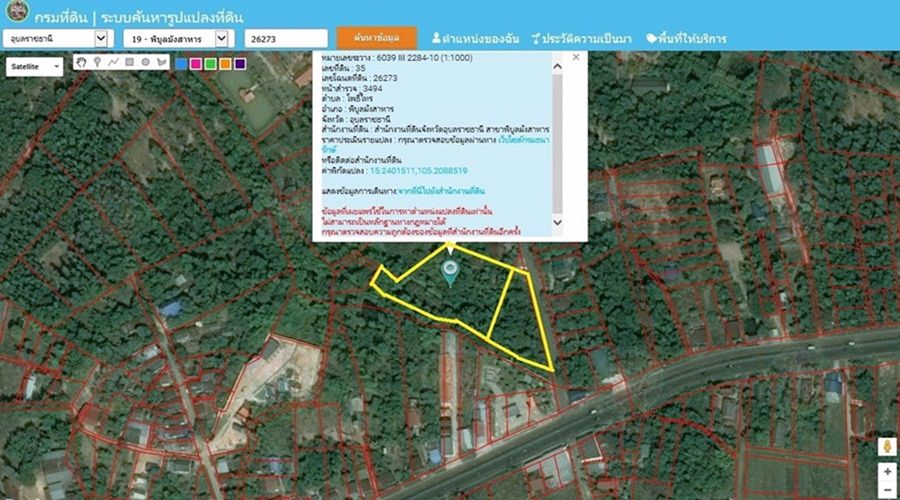Viewport: 900px width, 500px height.
Task: Select the circle drawing tool
Action: coord(146,63)
